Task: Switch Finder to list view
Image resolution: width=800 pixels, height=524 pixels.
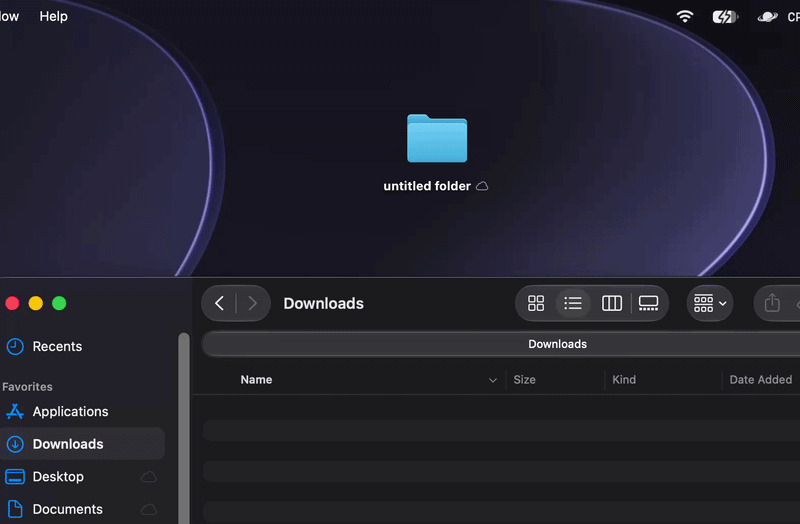Action: click(573, 304)
